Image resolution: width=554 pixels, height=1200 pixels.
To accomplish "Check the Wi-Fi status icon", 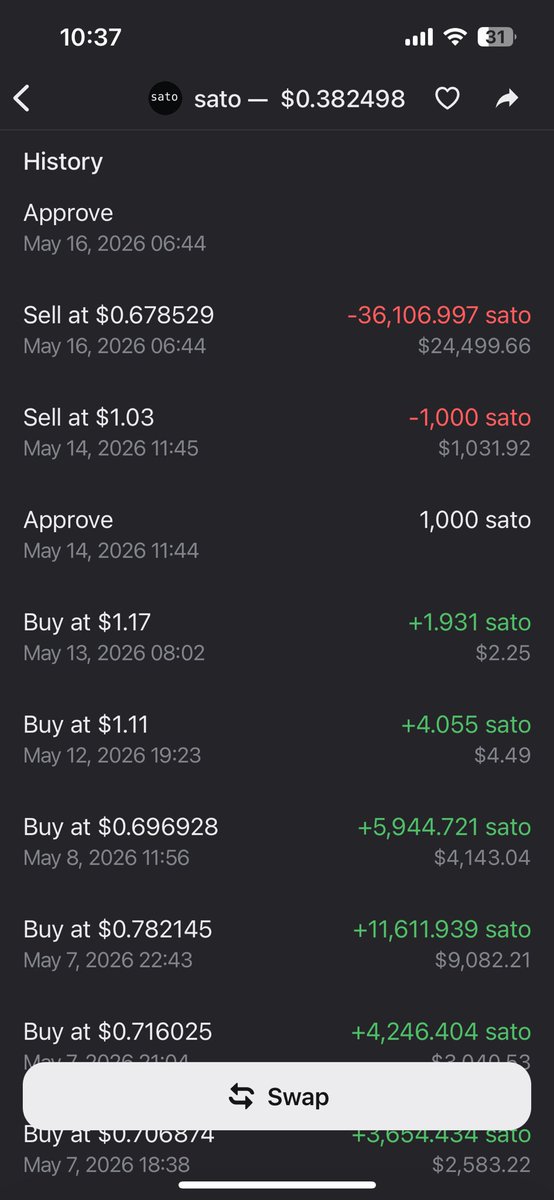I will point(456,38).
